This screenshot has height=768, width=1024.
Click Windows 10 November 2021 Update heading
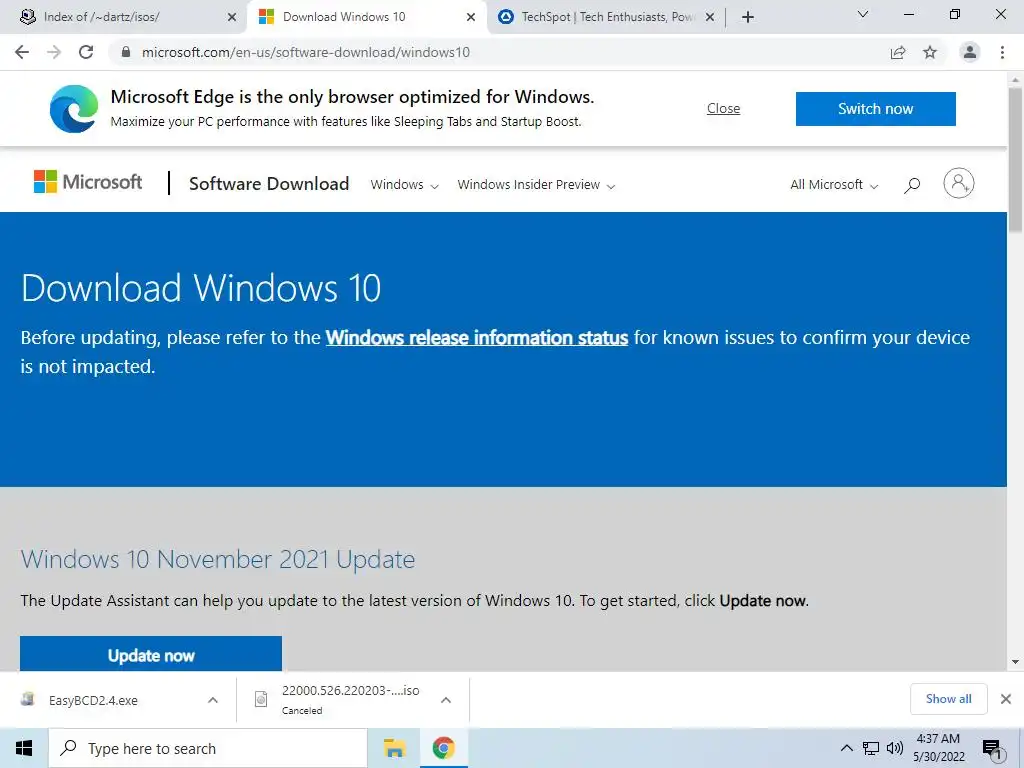pyautogui.click(x=217, y=560)
